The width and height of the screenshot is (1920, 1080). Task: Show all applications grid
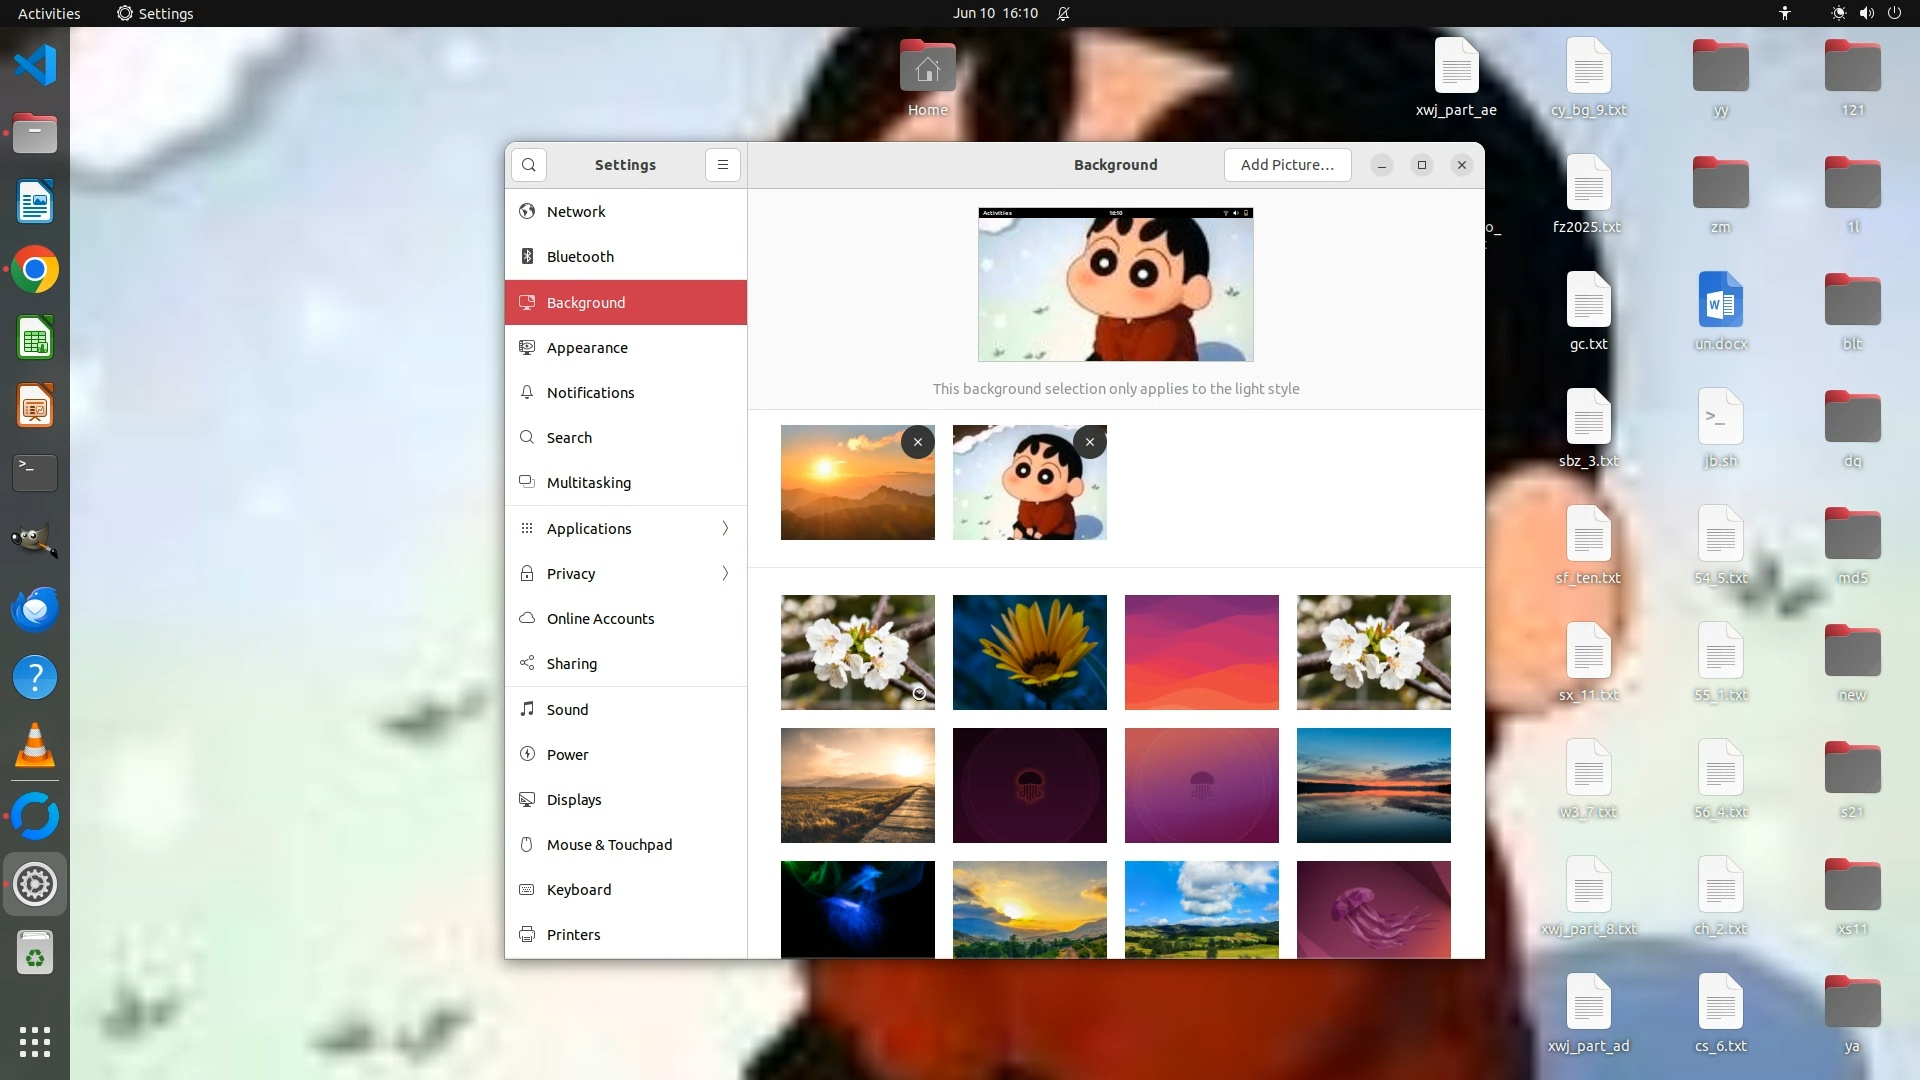tap(35, 1041)
